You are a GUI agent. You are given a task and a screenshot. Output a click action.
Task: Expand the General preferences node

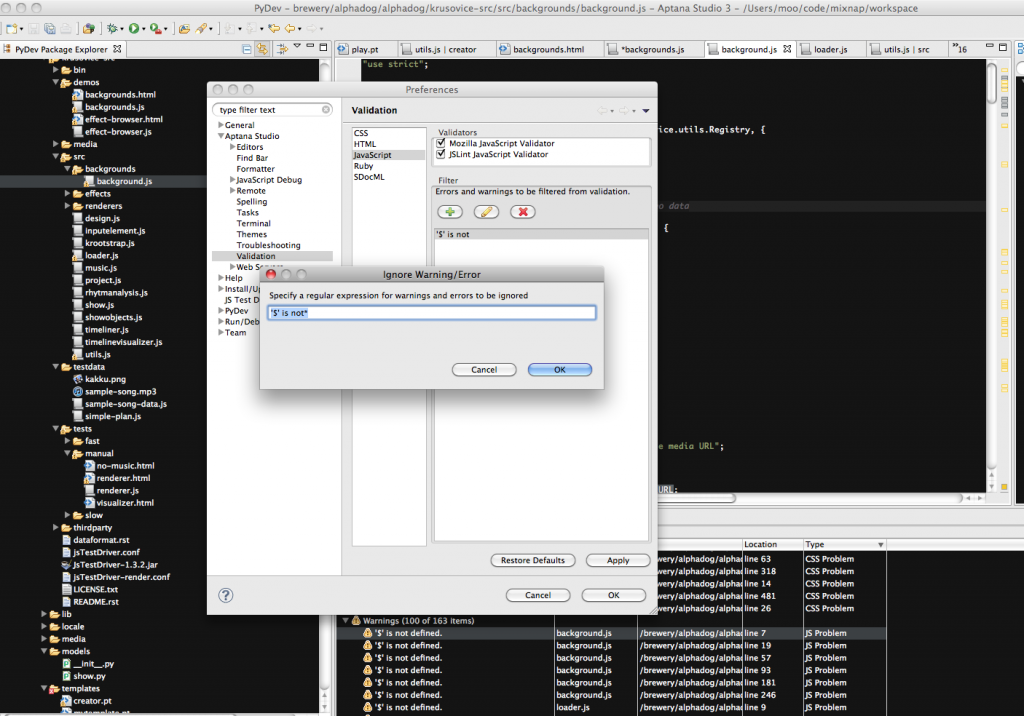click(221, 125)
